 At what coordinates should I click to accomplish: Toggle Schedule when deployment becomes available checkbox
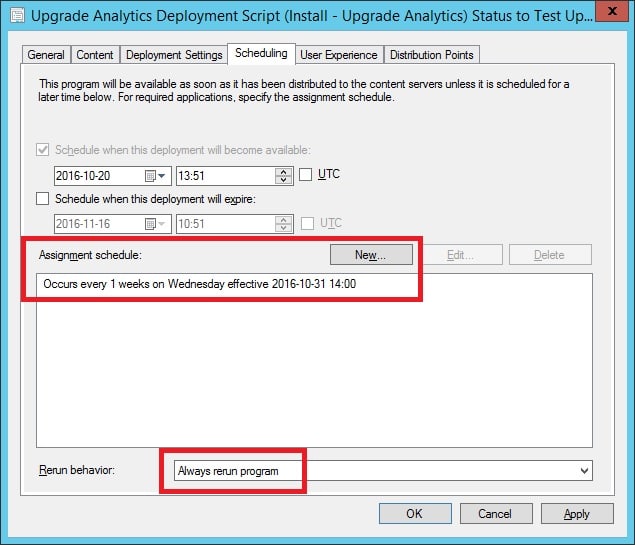[x=43, y=150]
